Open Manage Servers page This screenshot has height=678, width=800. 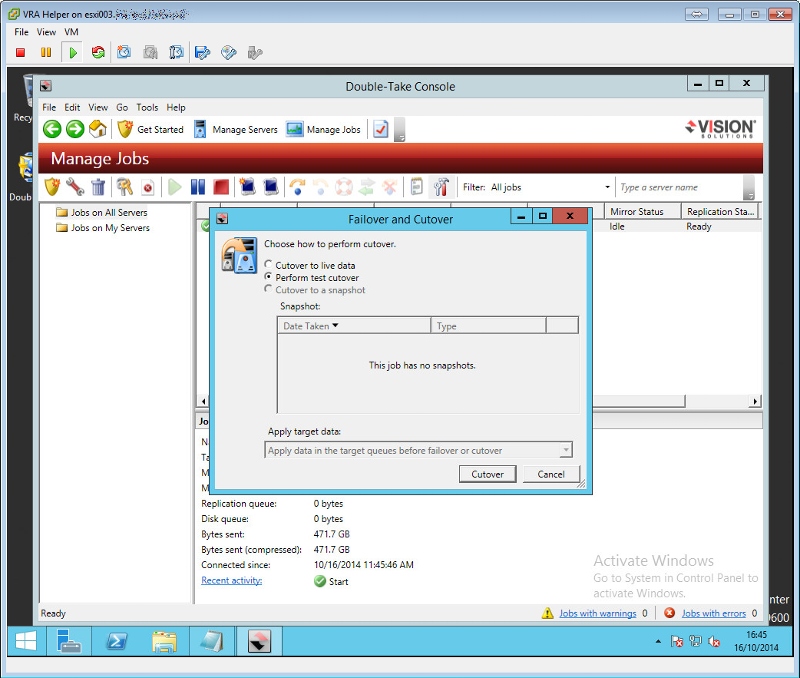[236, 130]
